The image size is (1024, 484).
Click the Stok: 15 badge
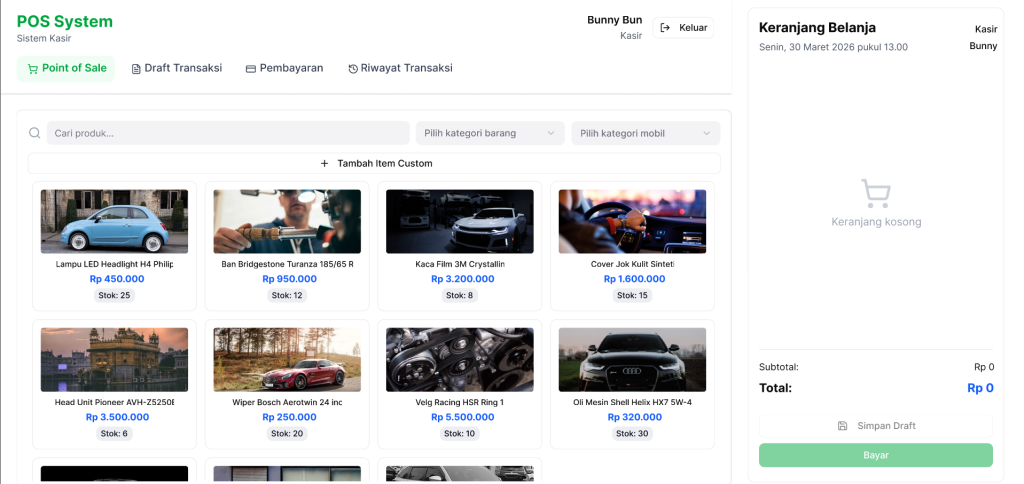click(x=632, y=295)
